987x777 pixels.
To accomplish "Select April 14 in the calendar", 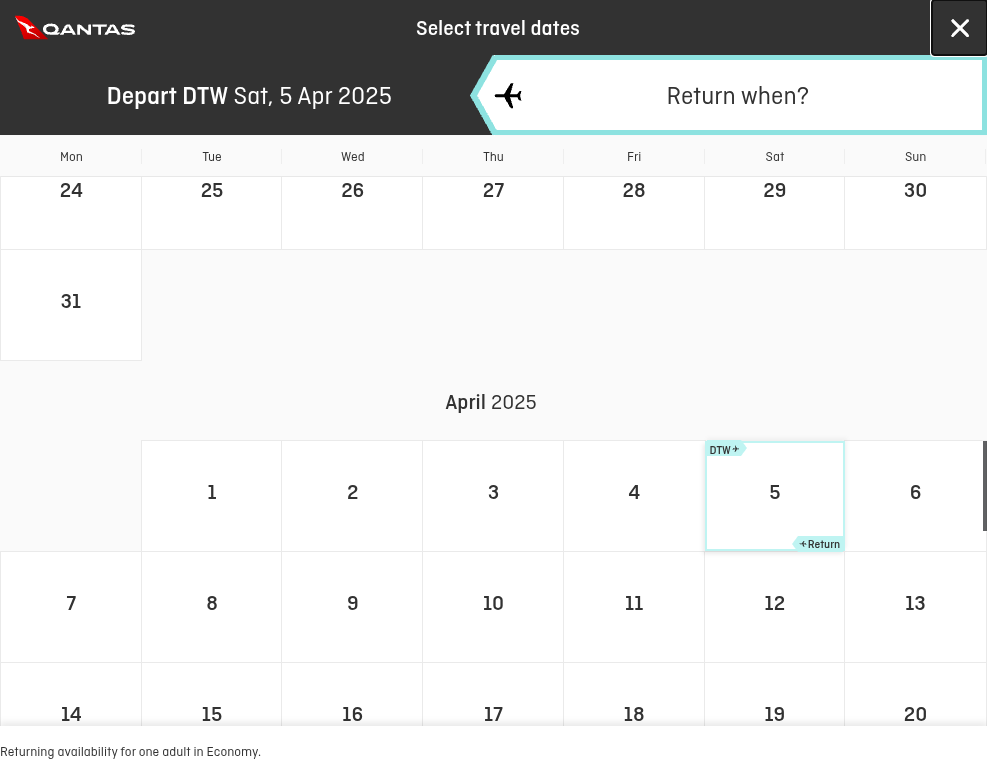I will pos(71,695).
